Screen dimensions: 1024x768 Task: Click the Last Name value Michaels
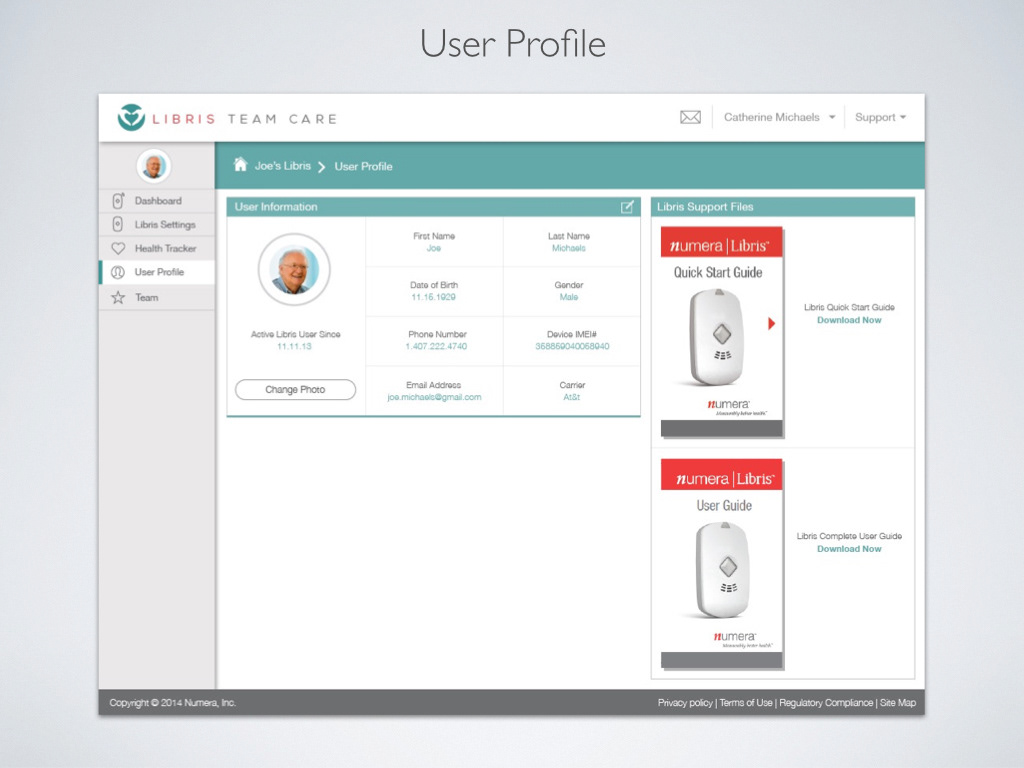[569, 248]
